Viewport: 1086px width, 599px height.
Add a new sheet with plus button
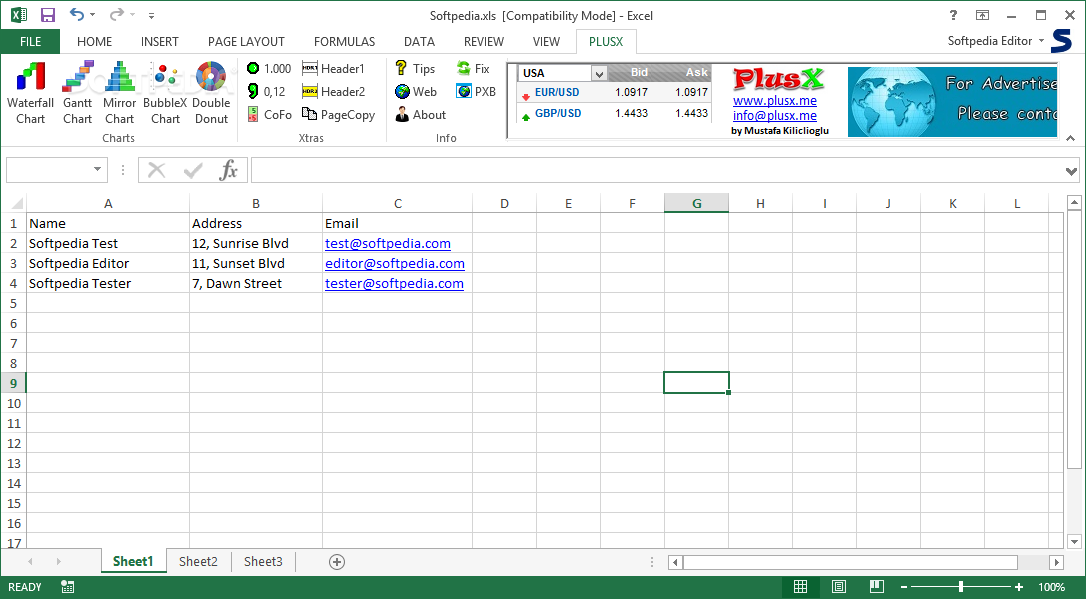pos(337,562)
